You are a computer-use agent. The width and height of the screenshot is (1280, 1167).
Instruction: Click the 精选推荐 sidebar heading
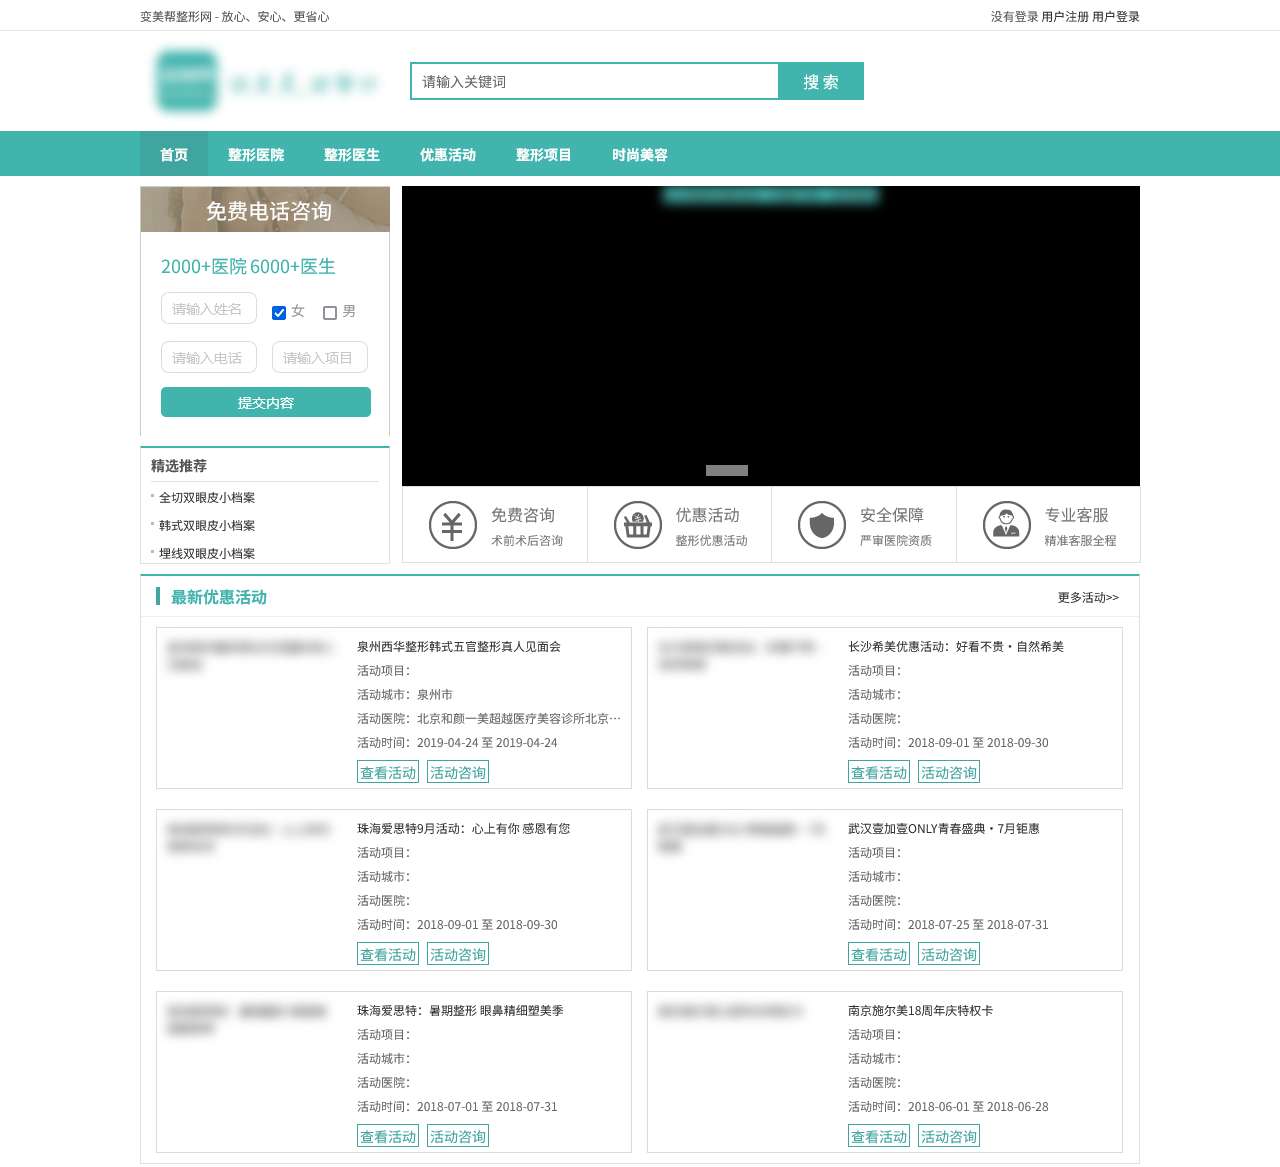click(x=179, y=466)
